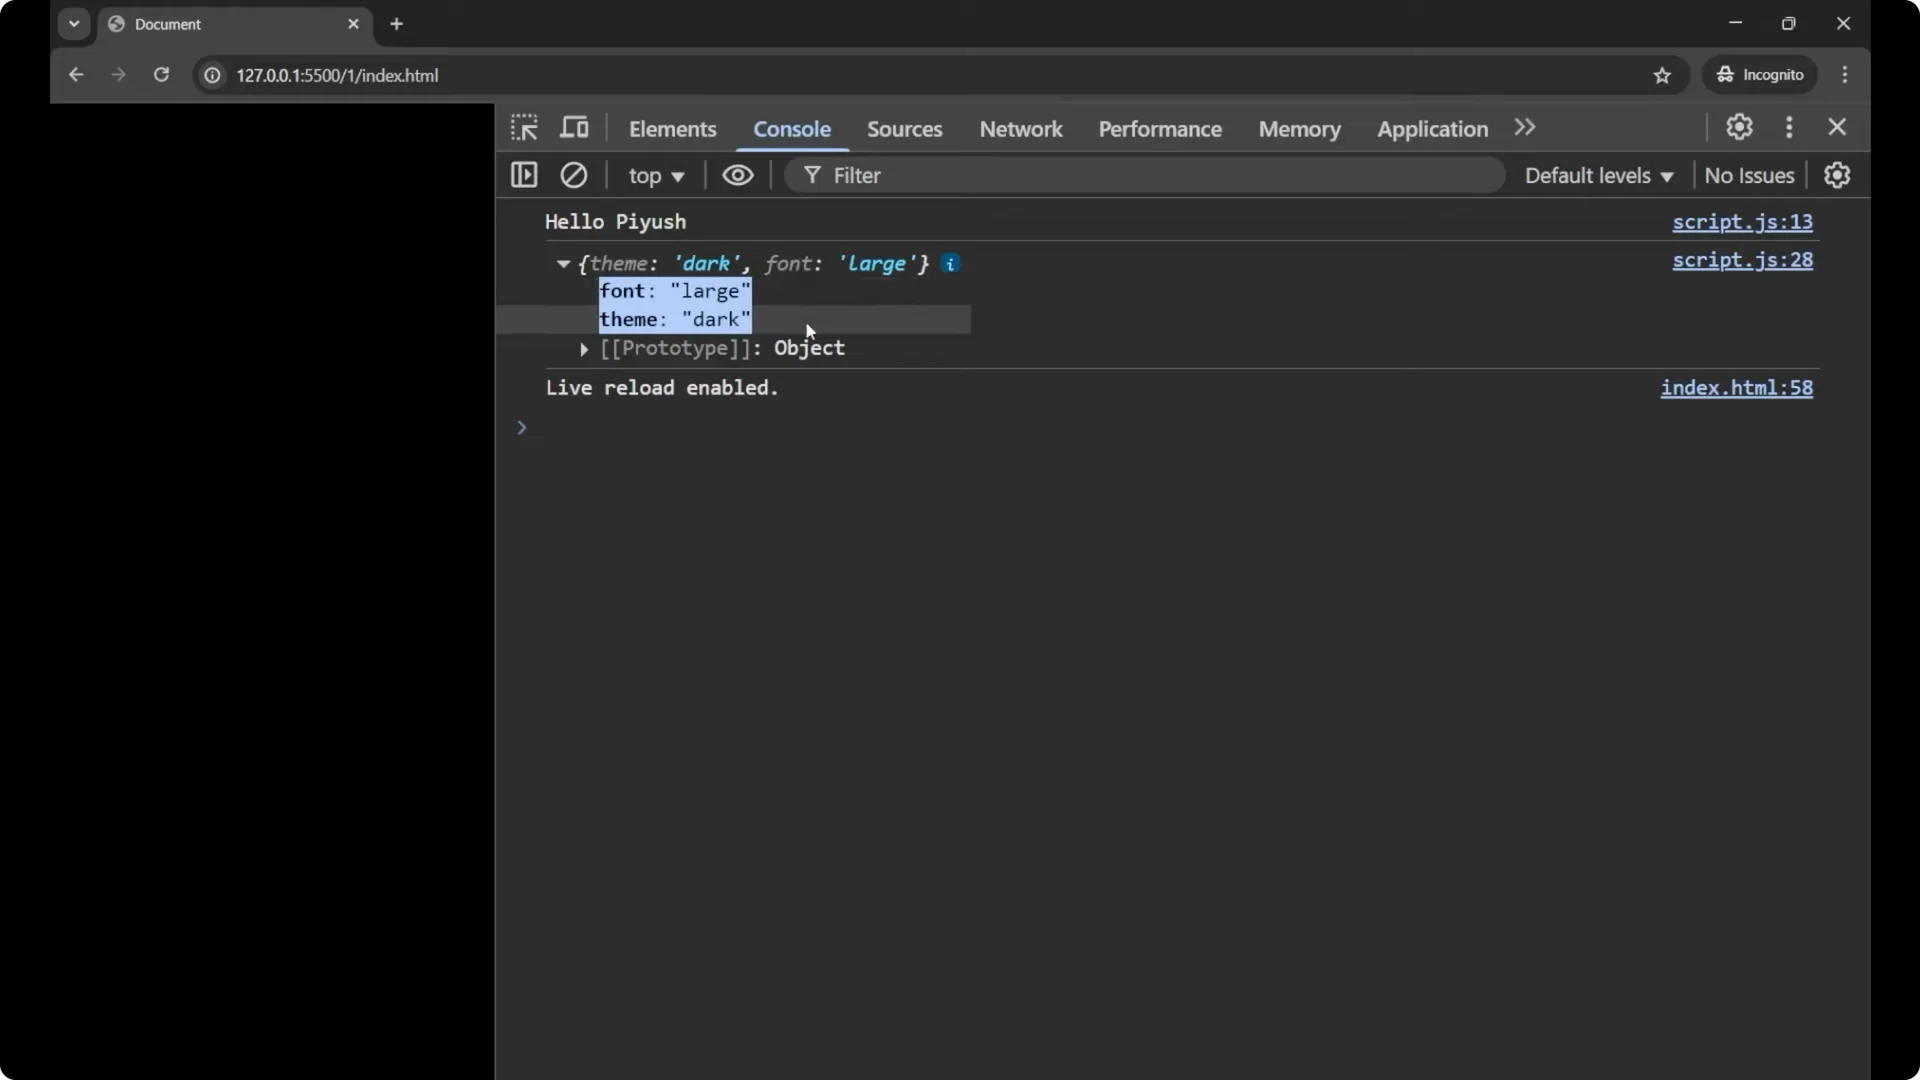Image resolution: width=1920 pixels, height=1080 pixels.
Task: Open index.html:58 source link
Action: click(1737, 388)
